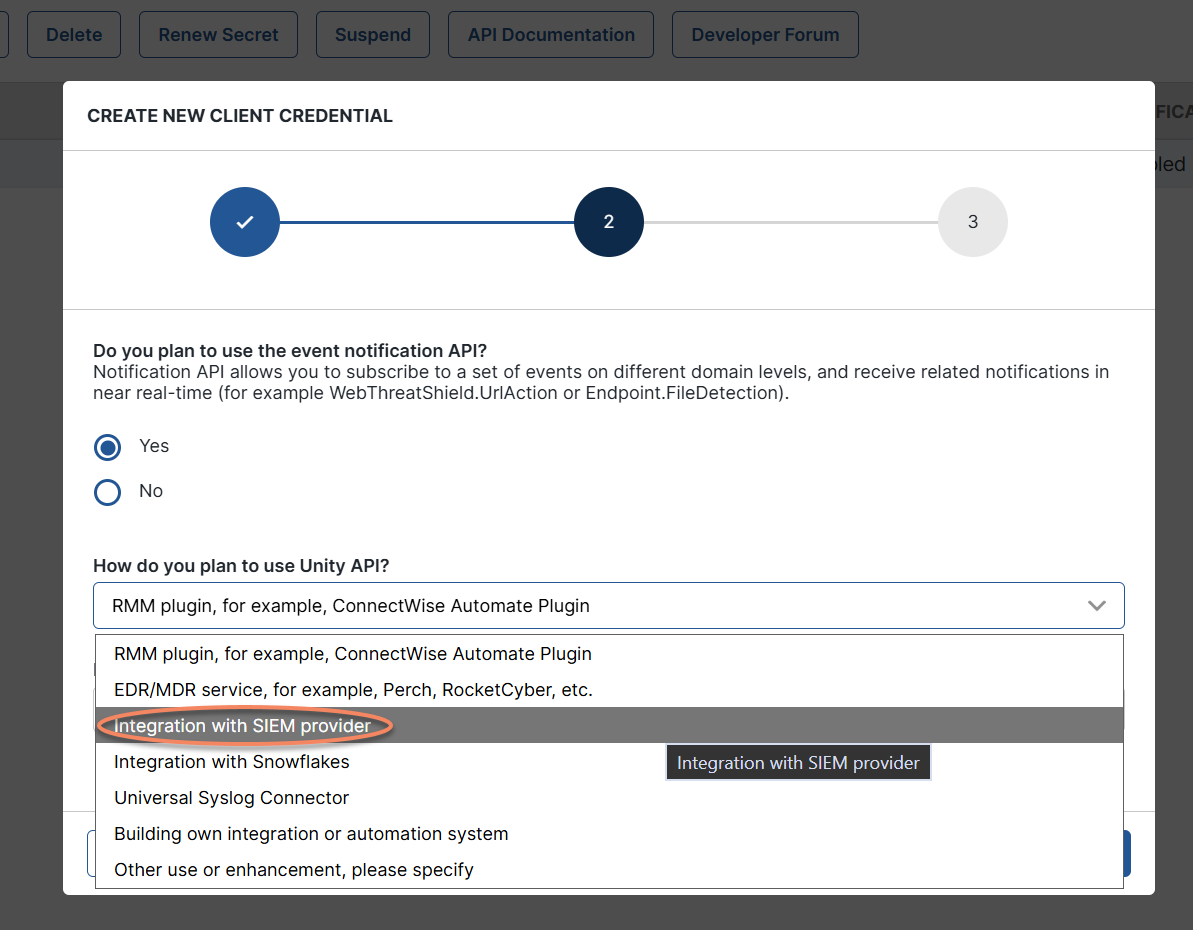
Task: Choose Building own integration or automation system
Action: (609, 833)
